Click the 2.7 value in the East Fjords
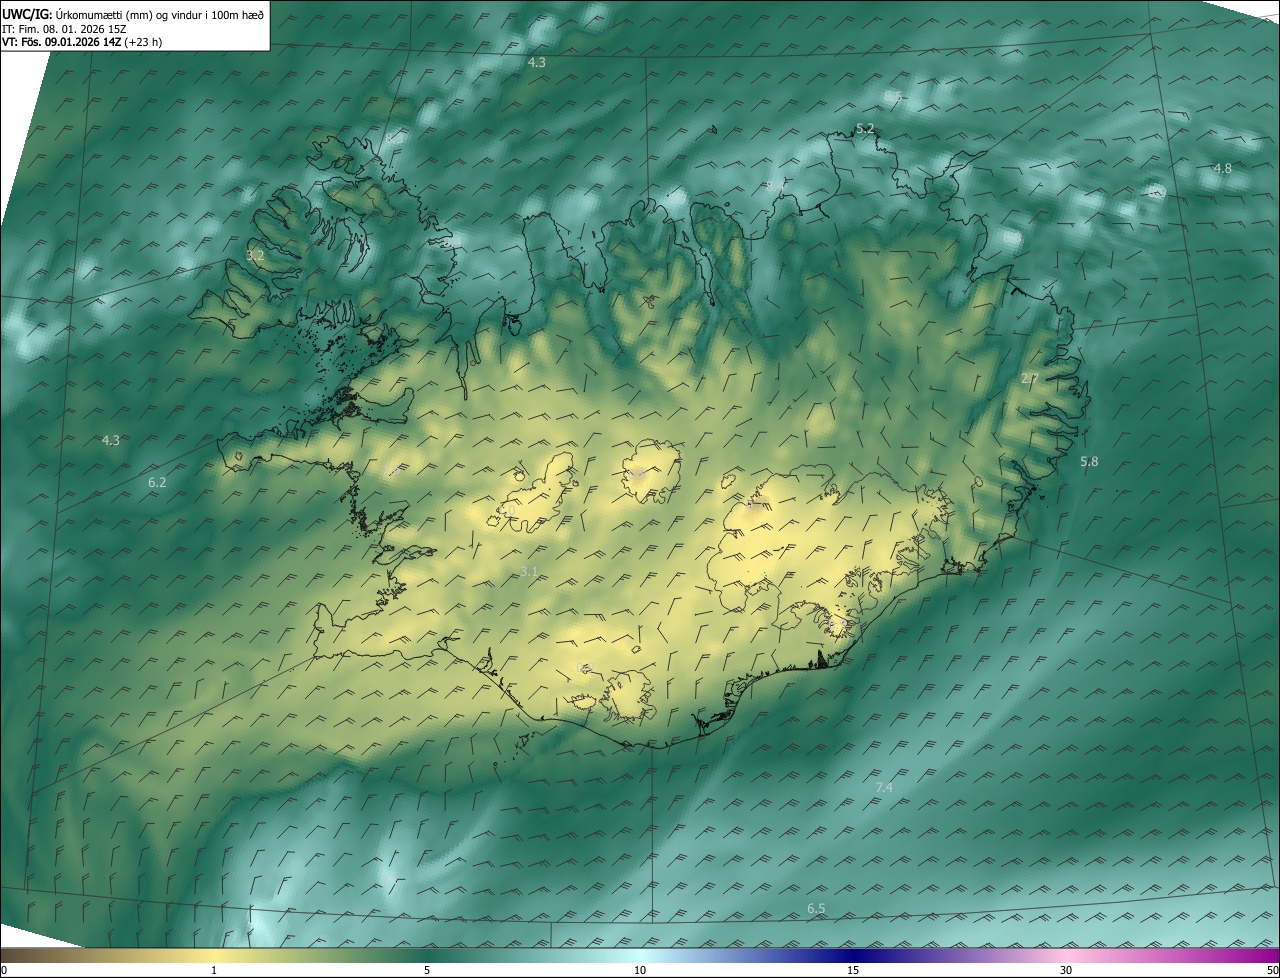Screen dimensions: 1280x978 (1029, 378)
